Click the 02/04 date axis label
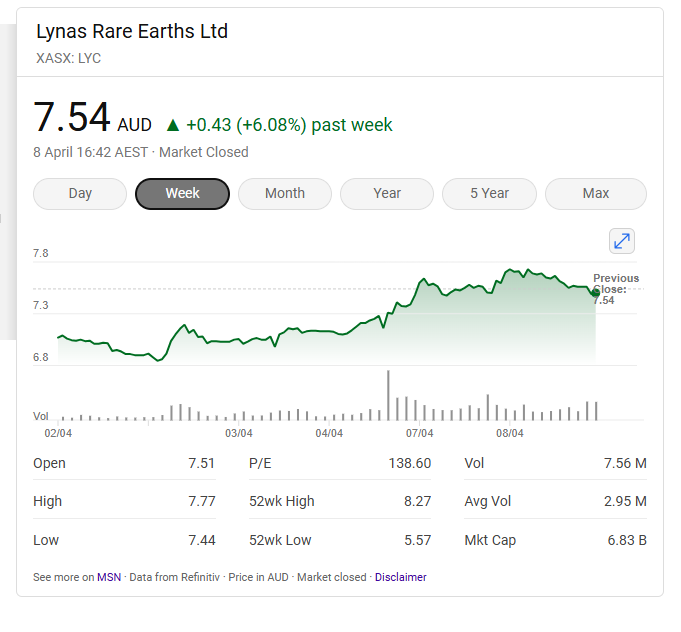Screen dimensions: 681x632 pyautogui.click(x=58, y=433)
